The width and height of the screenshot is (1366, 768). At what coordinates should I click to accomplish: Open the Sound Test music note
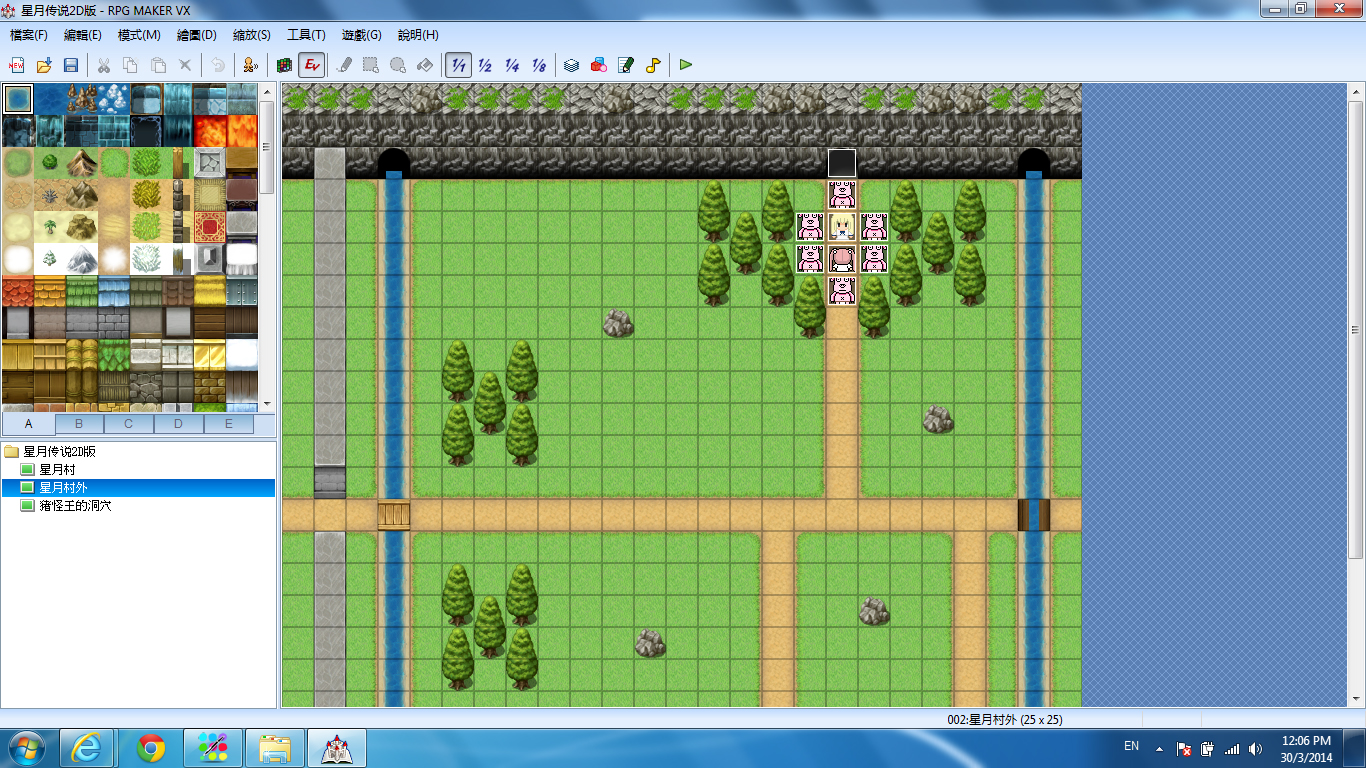[653, 65]
